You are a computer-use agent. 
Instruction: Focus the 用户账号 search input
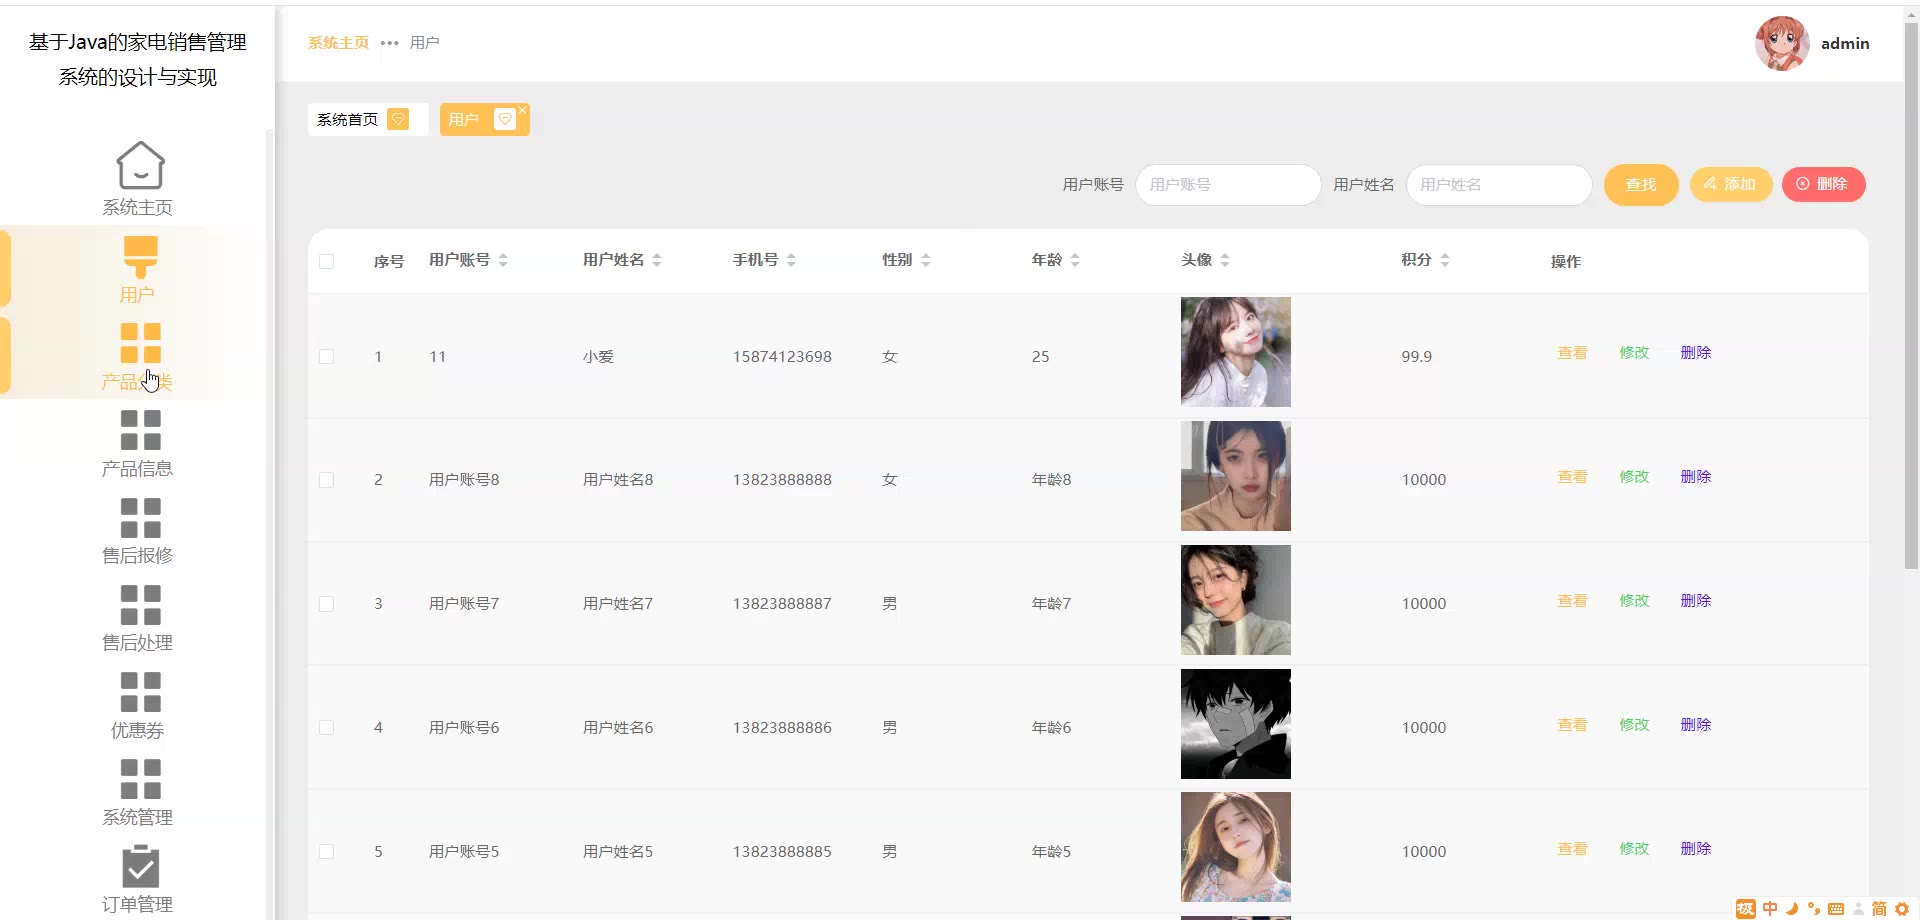click(x=1228, y=185)
